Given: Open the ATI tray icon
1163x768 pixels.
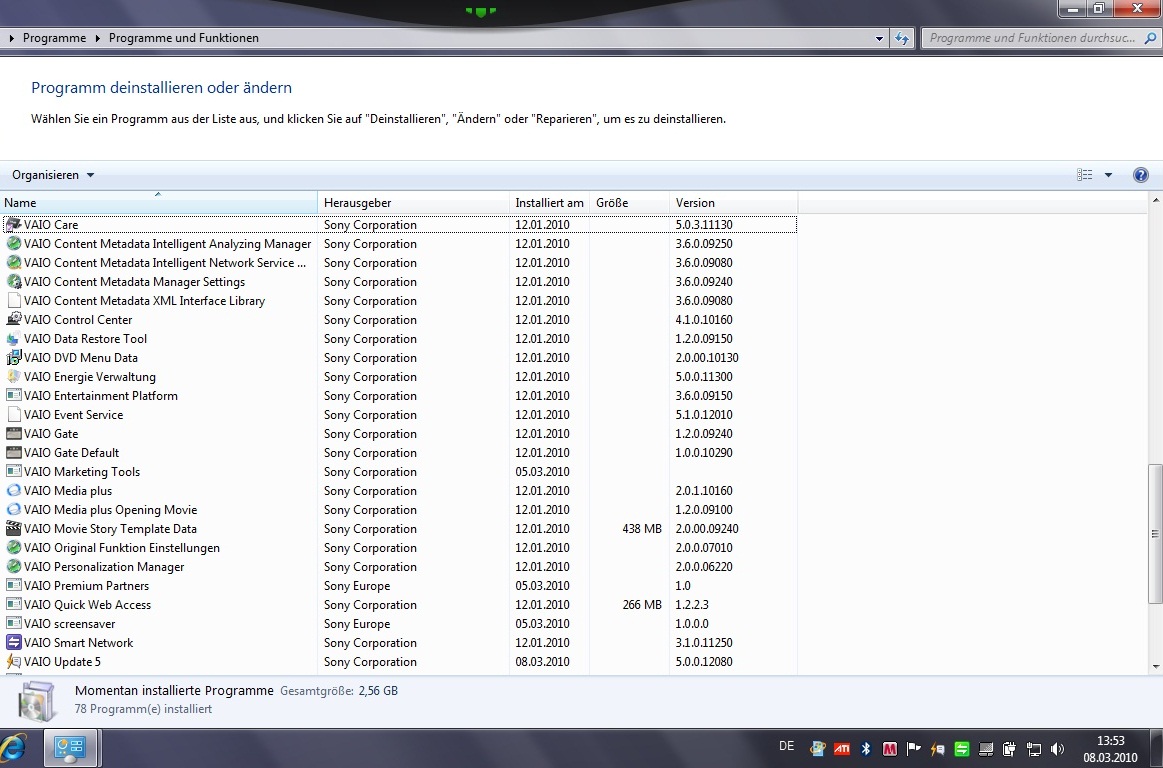Looking at the screenshot, I should coord(841,749).
